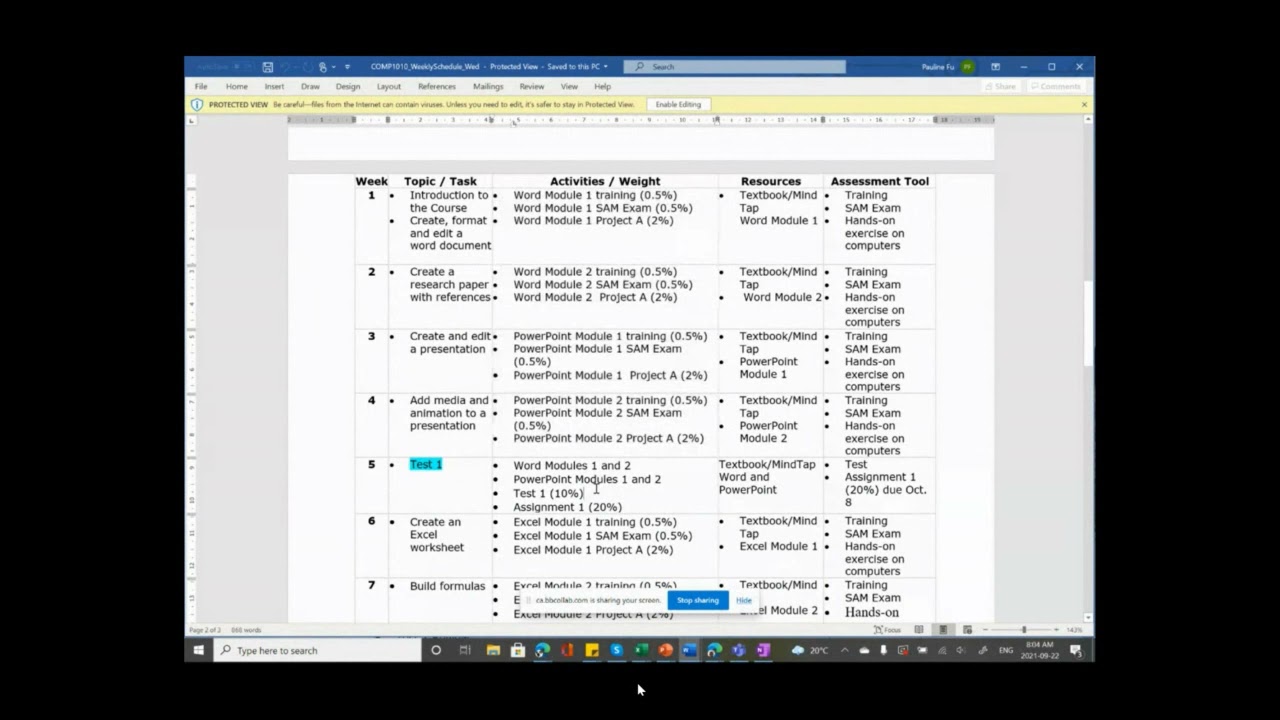This screenshot has width=1280, height=720.
Task: Click the Type here to search box
Action: click(317, 650)
